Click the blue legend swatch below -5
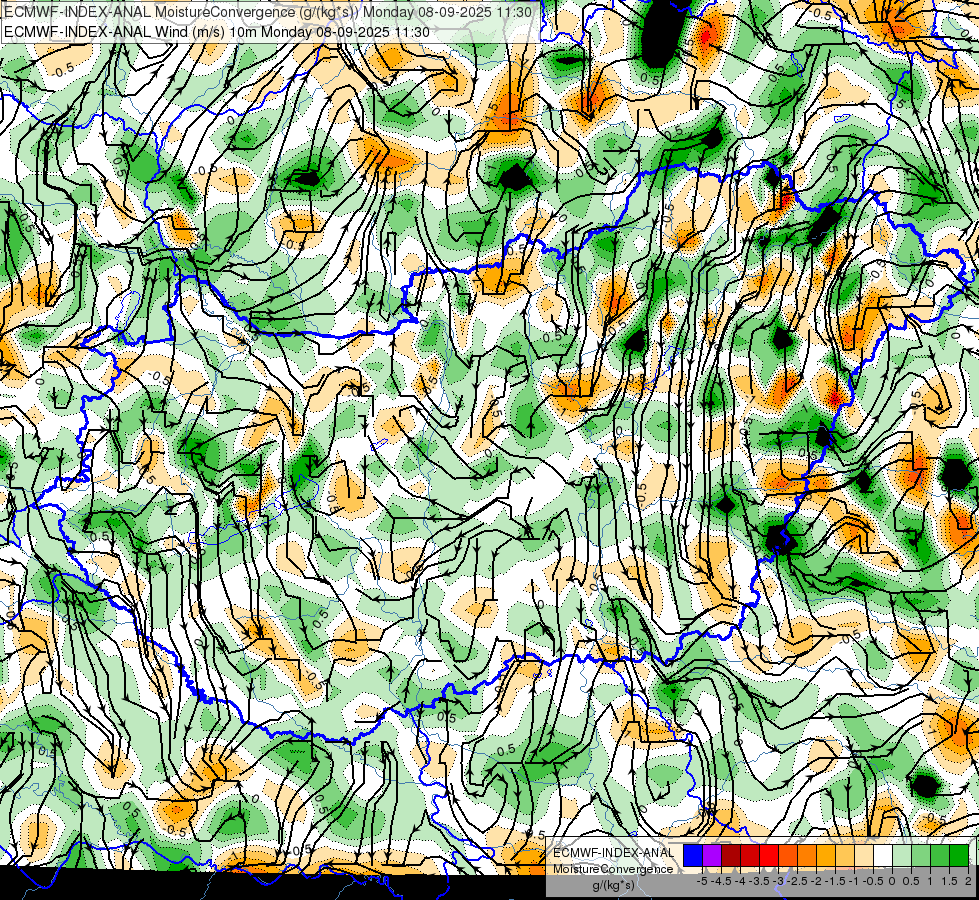 [x=693, y=855]
